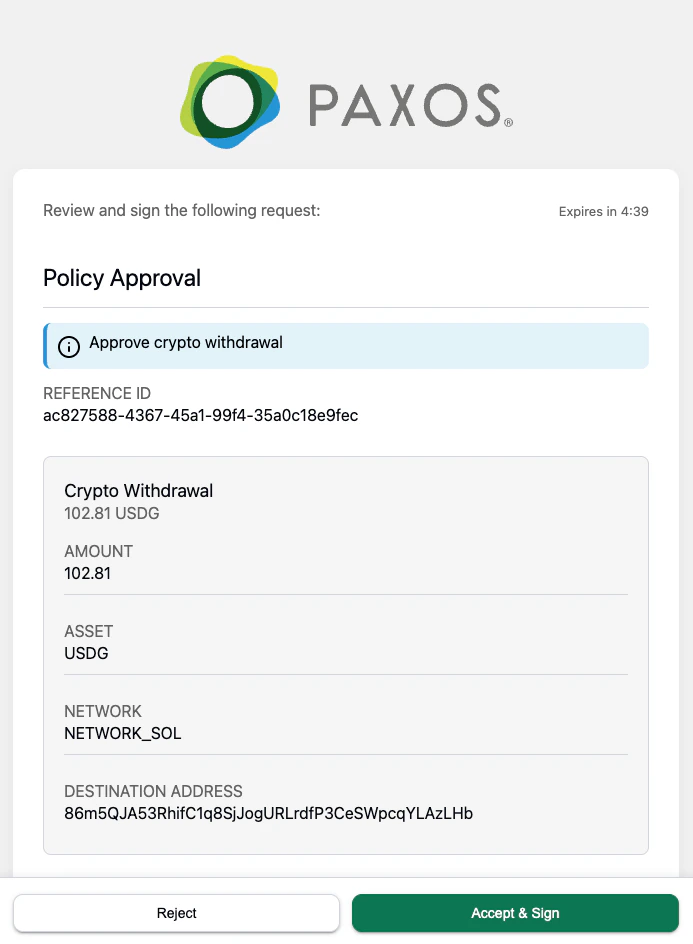Screen dimensions: 693x944
Task: Click the info icon beside Approve crypto withdrawal
Action: click(x=69, y=346)
